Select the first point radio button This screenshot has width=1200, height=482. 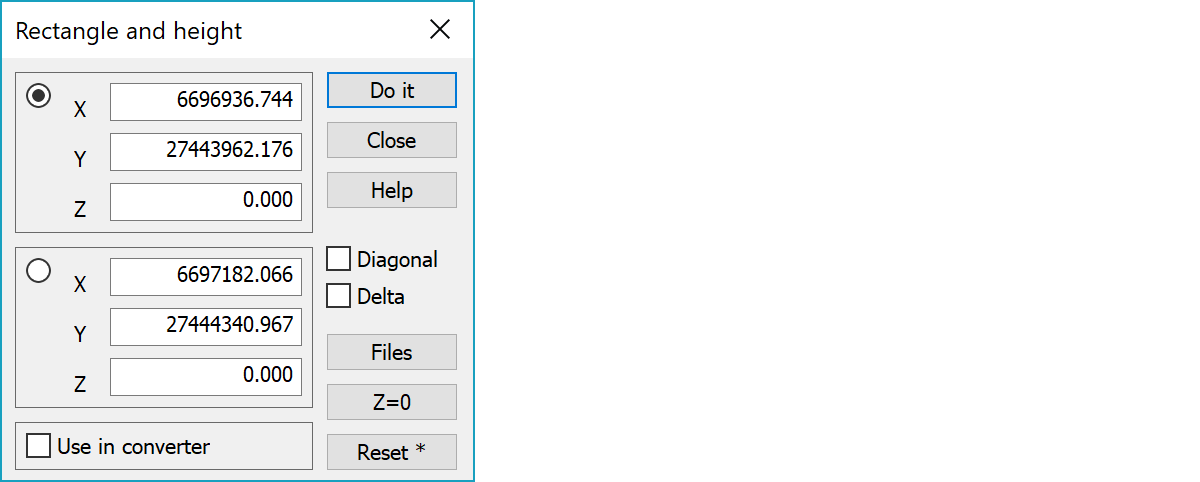tap(39, 96)
